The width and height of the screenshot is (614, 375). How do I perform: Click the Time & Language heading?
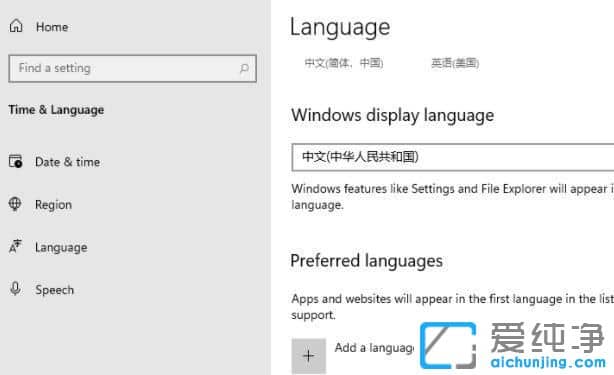56,110
